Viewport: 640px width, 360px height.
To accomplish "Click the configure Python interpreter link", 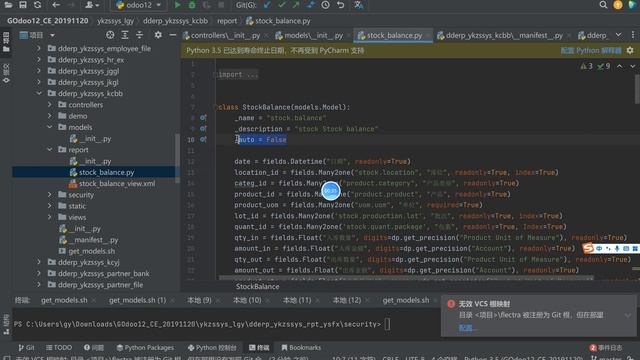I will pyautogui.click(x=591, y=51).
